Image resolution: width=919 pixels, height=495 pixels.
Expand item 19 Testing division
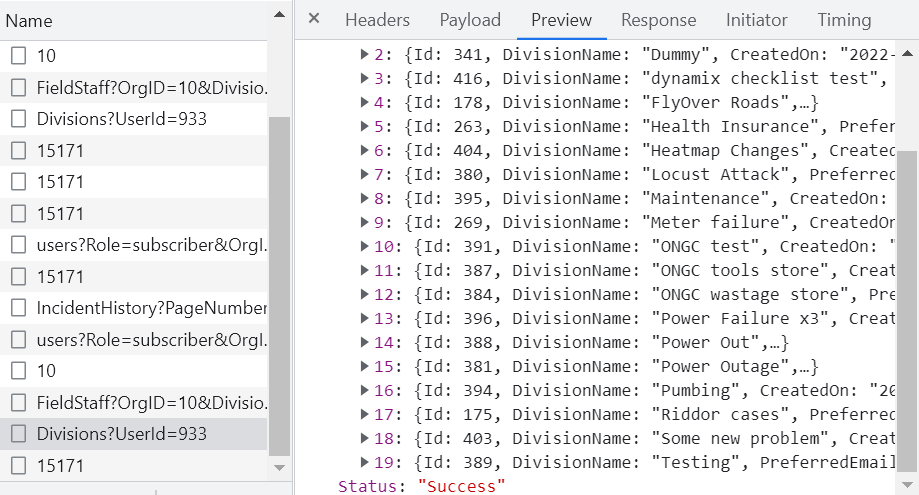click(365, 462)
